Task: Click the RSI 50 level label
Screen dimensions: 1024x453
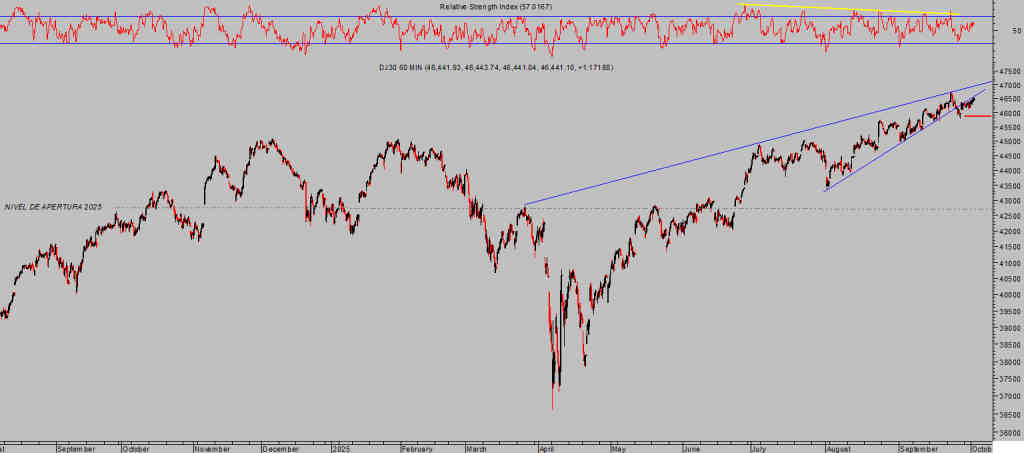Action: [x=1016, y=31]
